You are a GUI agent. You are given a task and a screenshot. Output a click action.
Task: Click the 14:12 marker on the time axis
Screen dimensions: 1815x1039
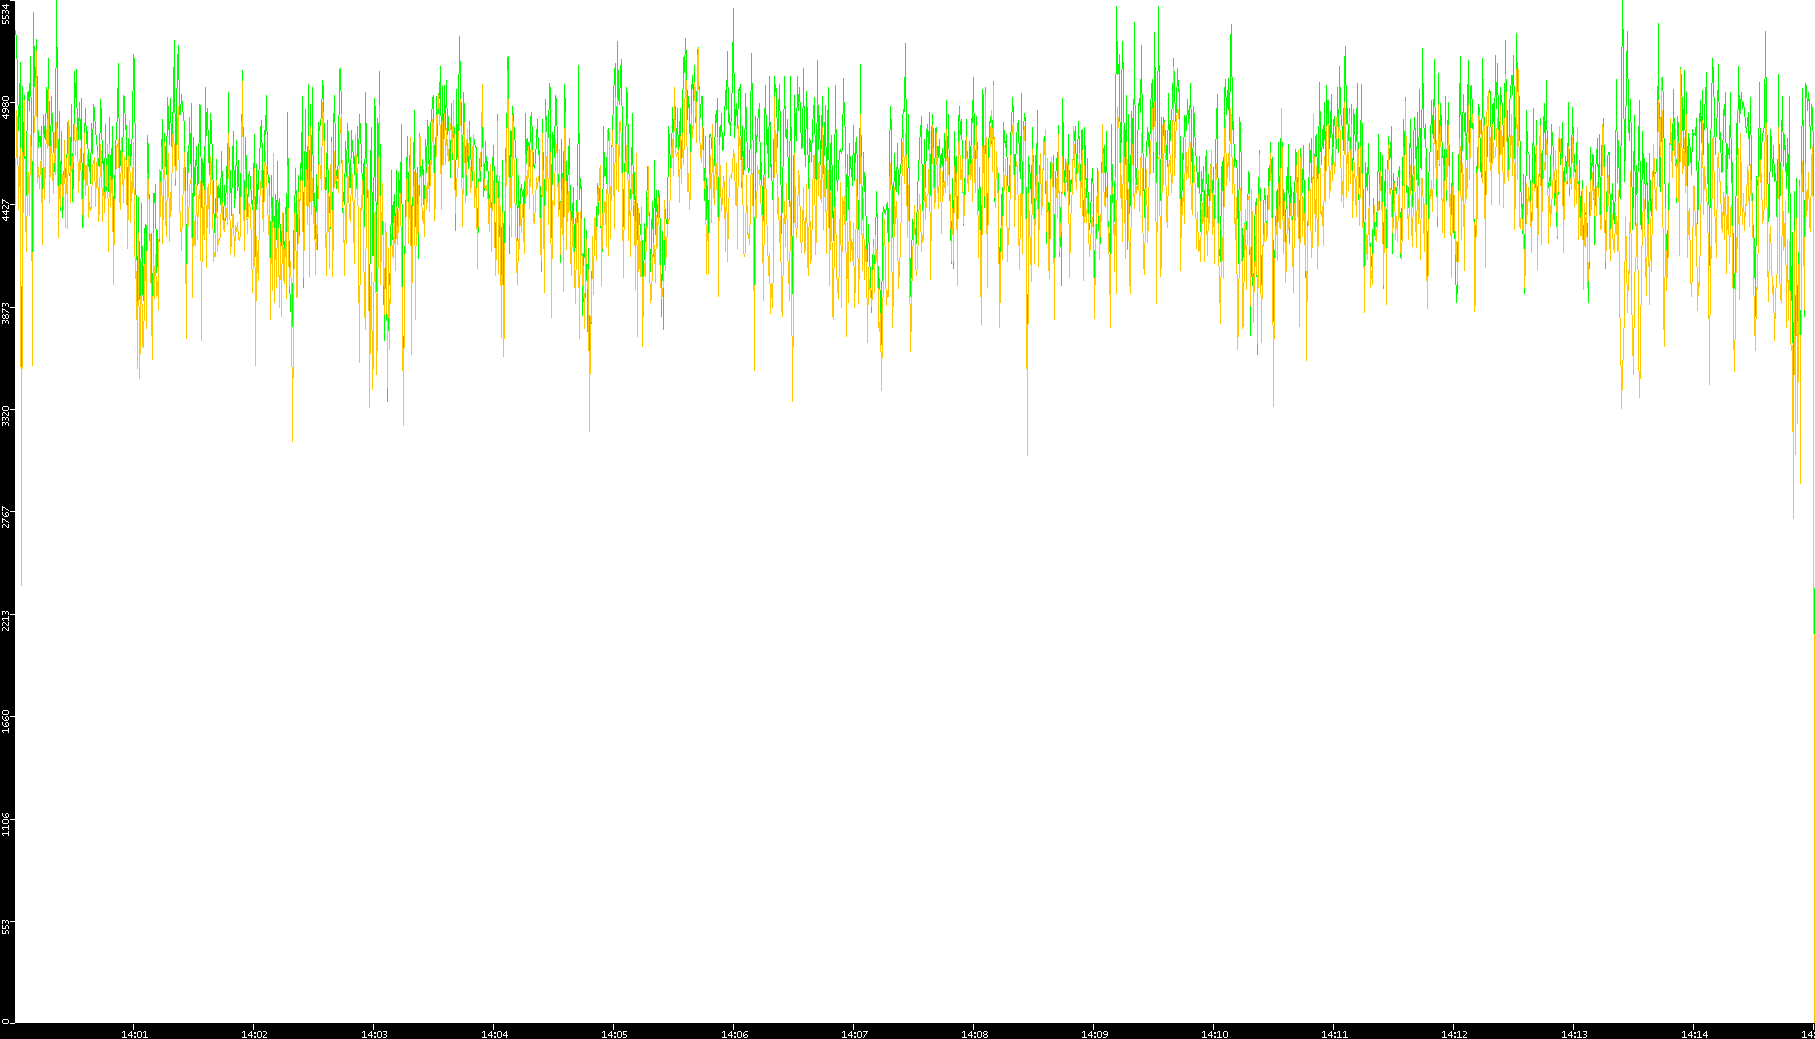coord(1454,1034)
